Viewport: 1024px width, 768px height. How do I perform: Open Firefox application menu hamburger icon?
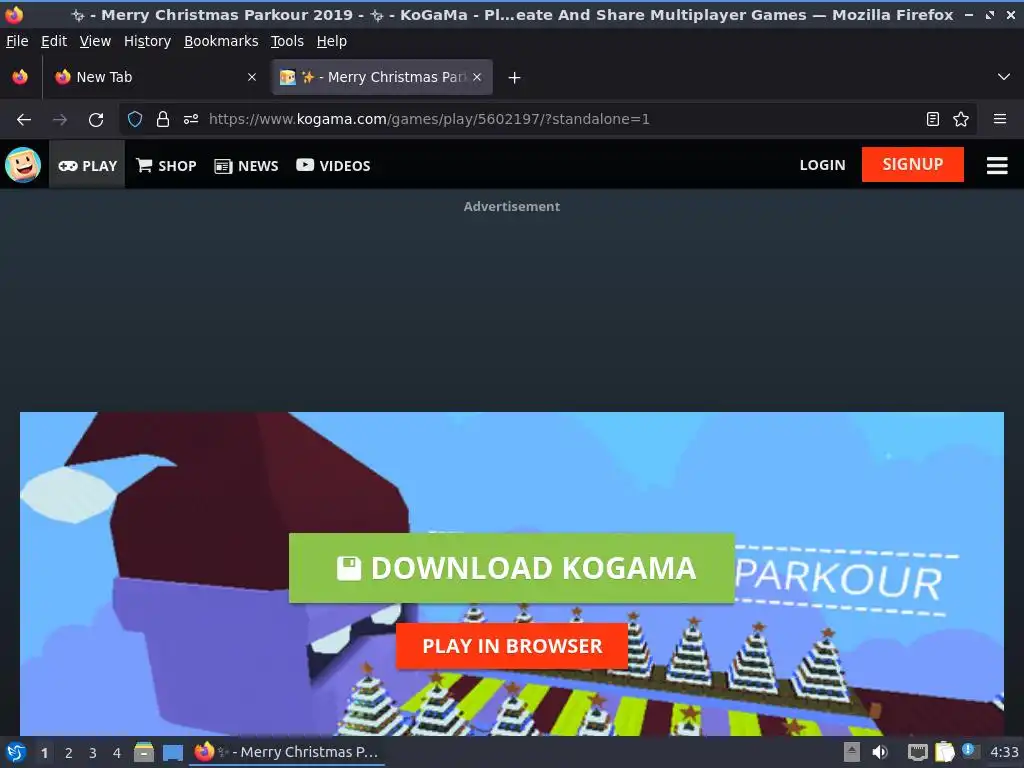[1000, 120]
